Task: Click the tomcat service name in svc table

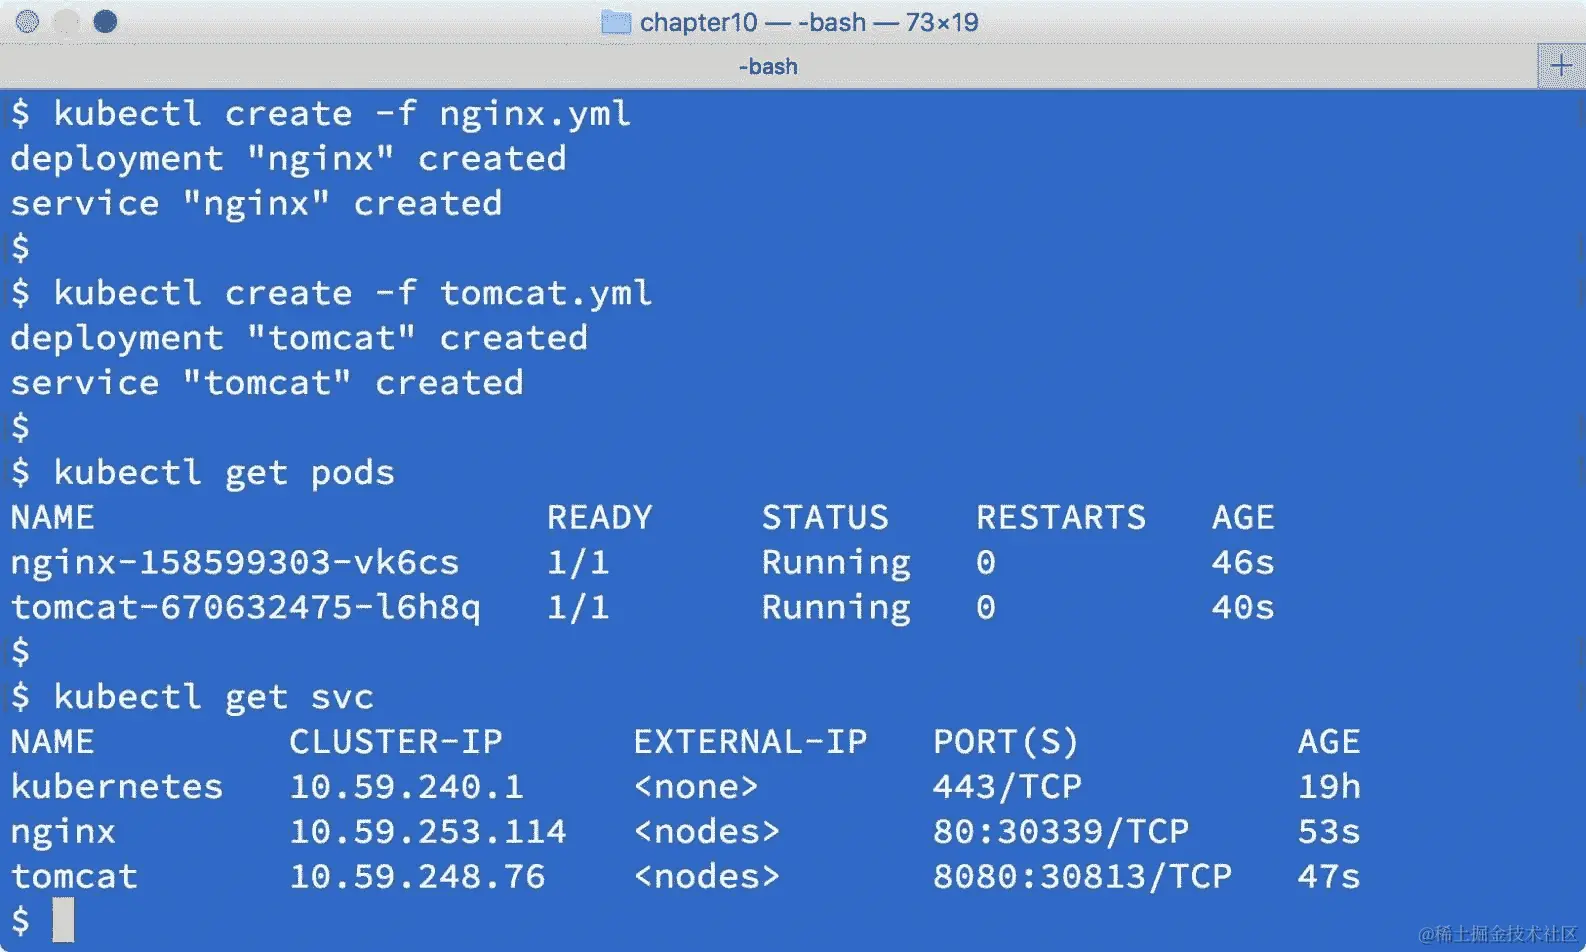Action: 74,877
